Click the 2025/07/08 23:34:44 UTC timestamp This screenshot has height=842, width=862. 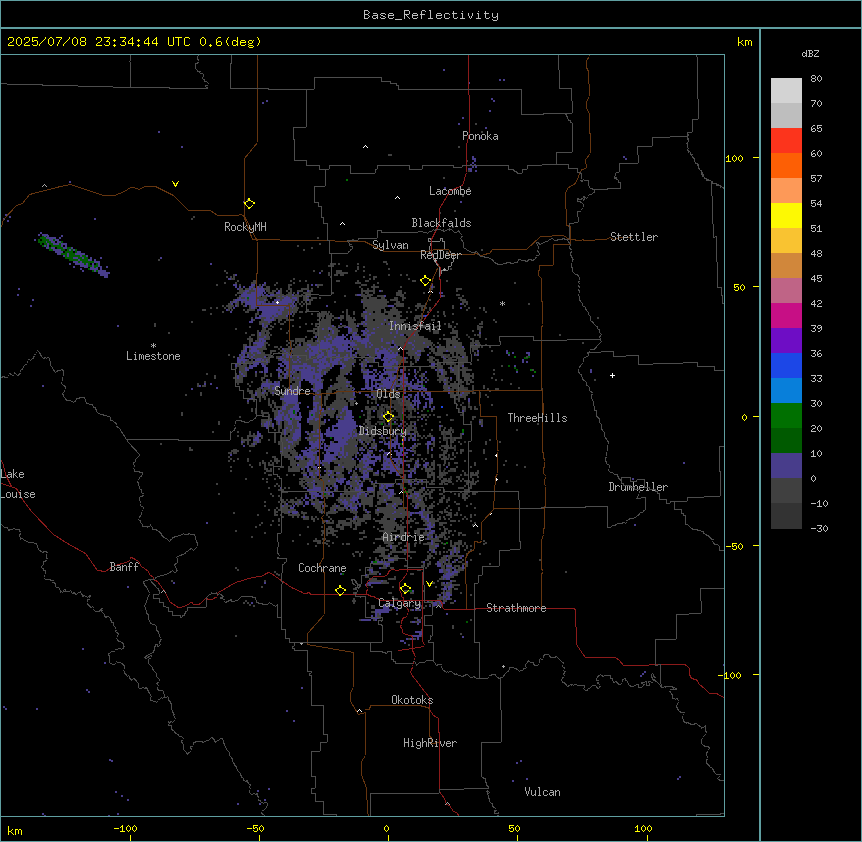[99, 42]
